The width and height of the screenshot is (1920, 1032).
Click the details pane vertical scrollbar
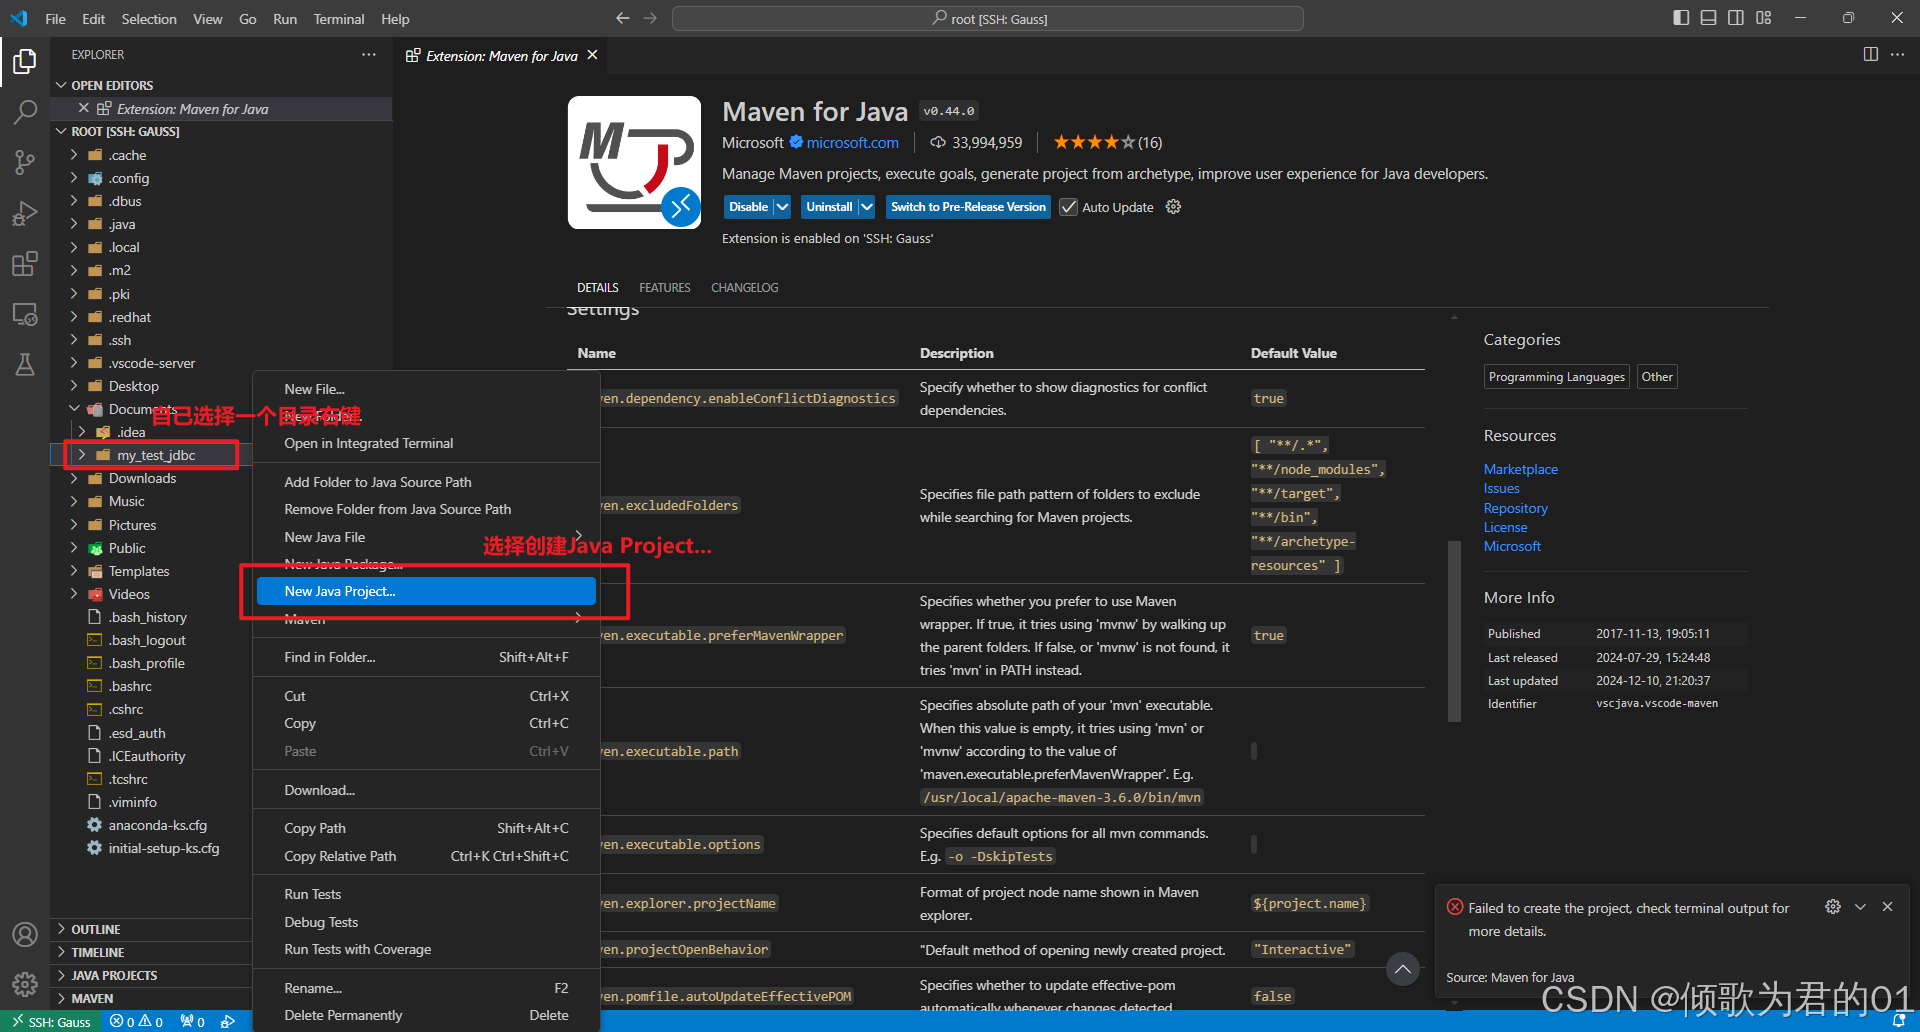(x=1454, y=630)
